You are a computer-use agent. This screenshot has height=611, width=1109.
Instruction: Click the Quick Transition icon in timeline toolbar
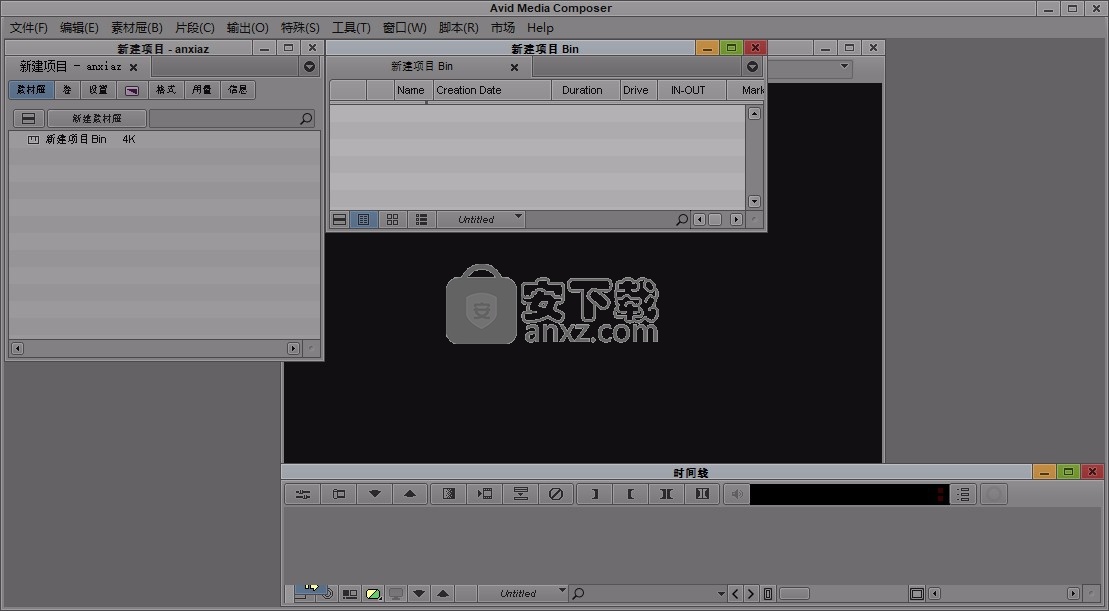click(449, 494)
